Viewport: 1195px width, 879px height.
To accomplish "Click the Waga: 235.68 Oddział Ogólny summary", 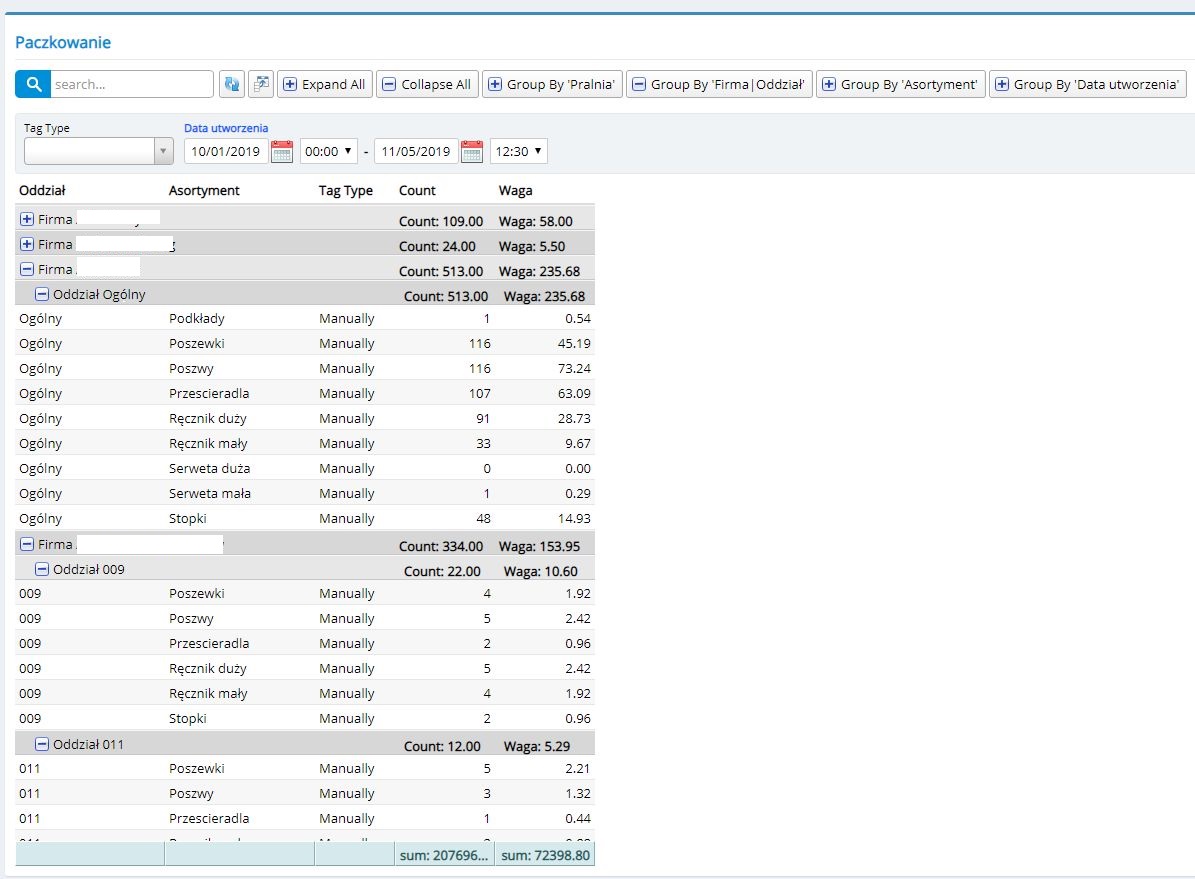I will point(544,297).
